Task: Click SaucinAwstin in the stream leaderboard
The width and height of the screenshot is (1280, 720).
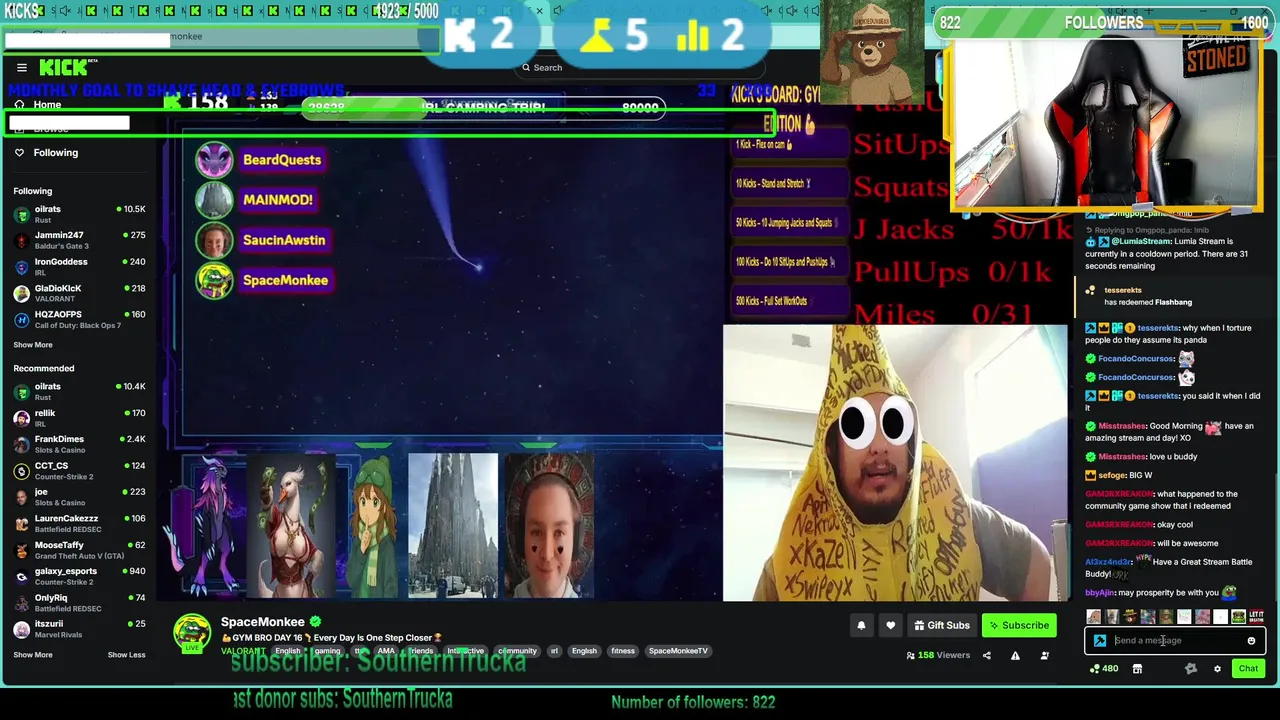Action: (284, 240)
